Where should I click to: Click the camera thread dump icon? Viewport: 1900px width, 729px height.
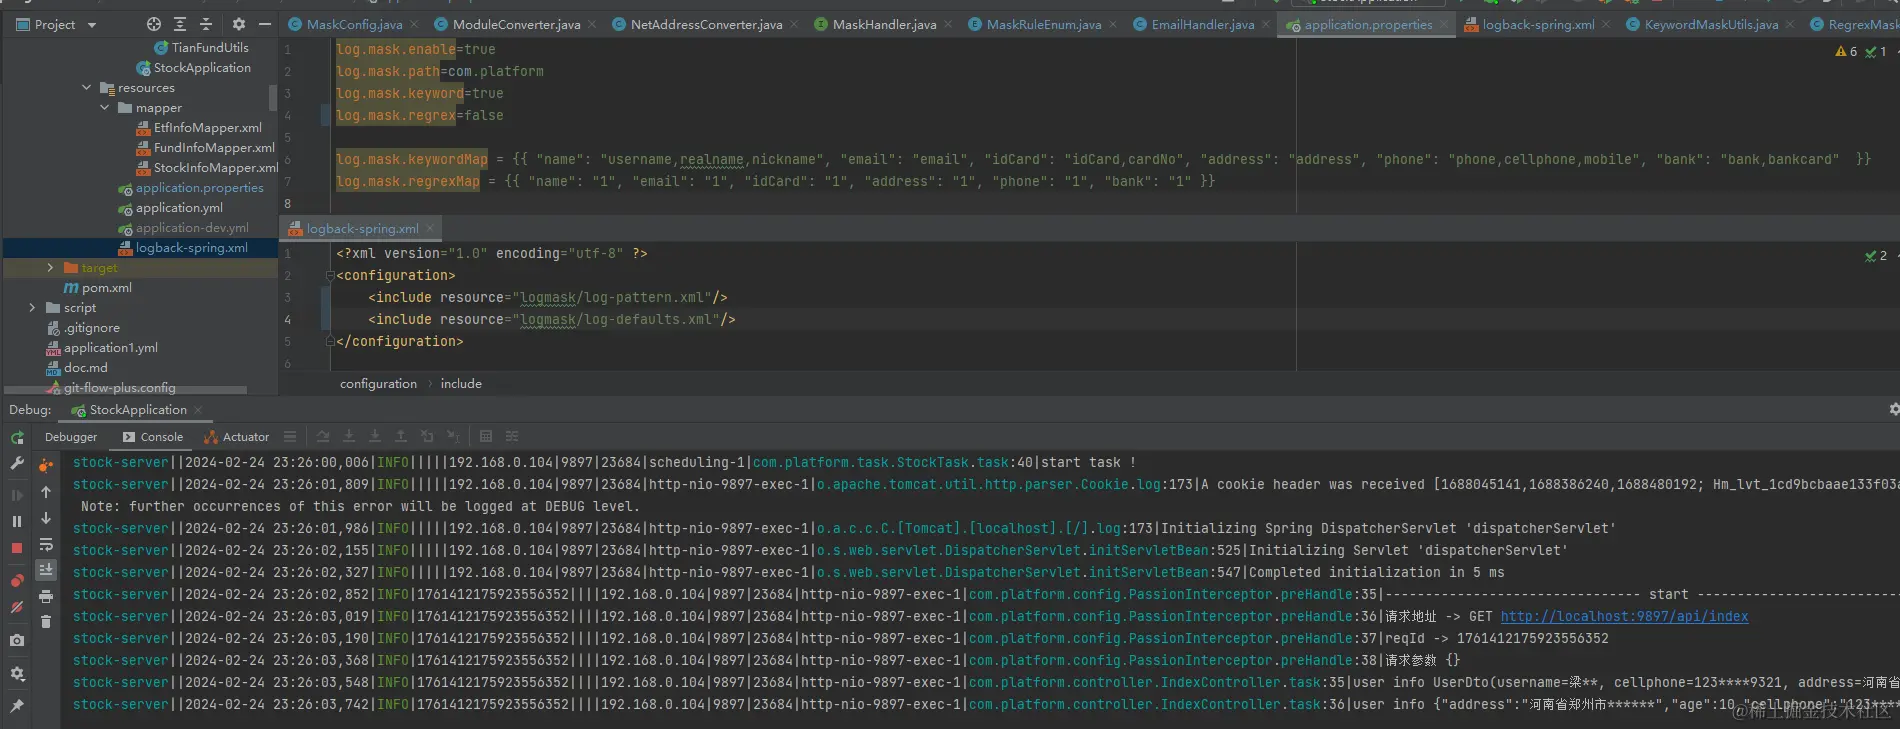17,640
